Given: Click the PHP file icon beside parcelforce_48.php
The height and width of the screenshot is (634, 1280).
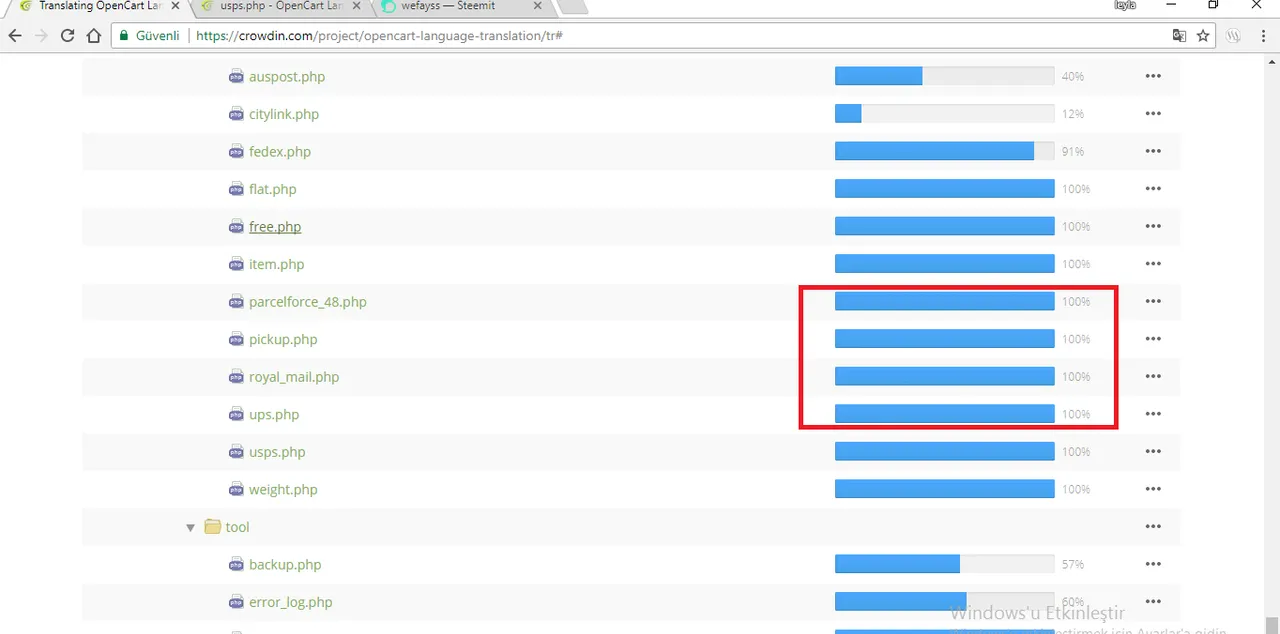Looking at the screenshot, I should coord(236,301).
